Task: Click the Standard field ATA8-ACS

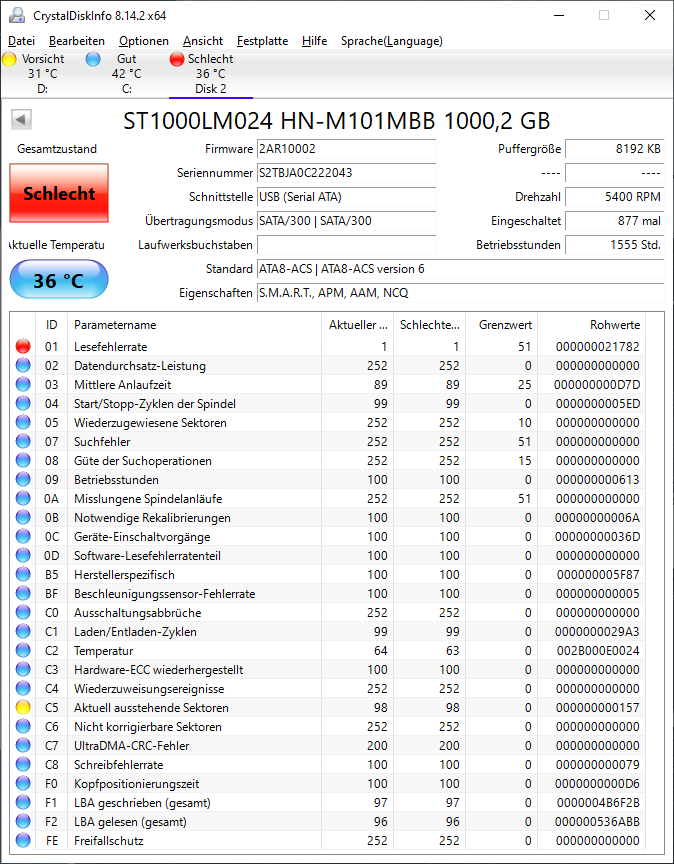Action: click(x=460, y=269)
